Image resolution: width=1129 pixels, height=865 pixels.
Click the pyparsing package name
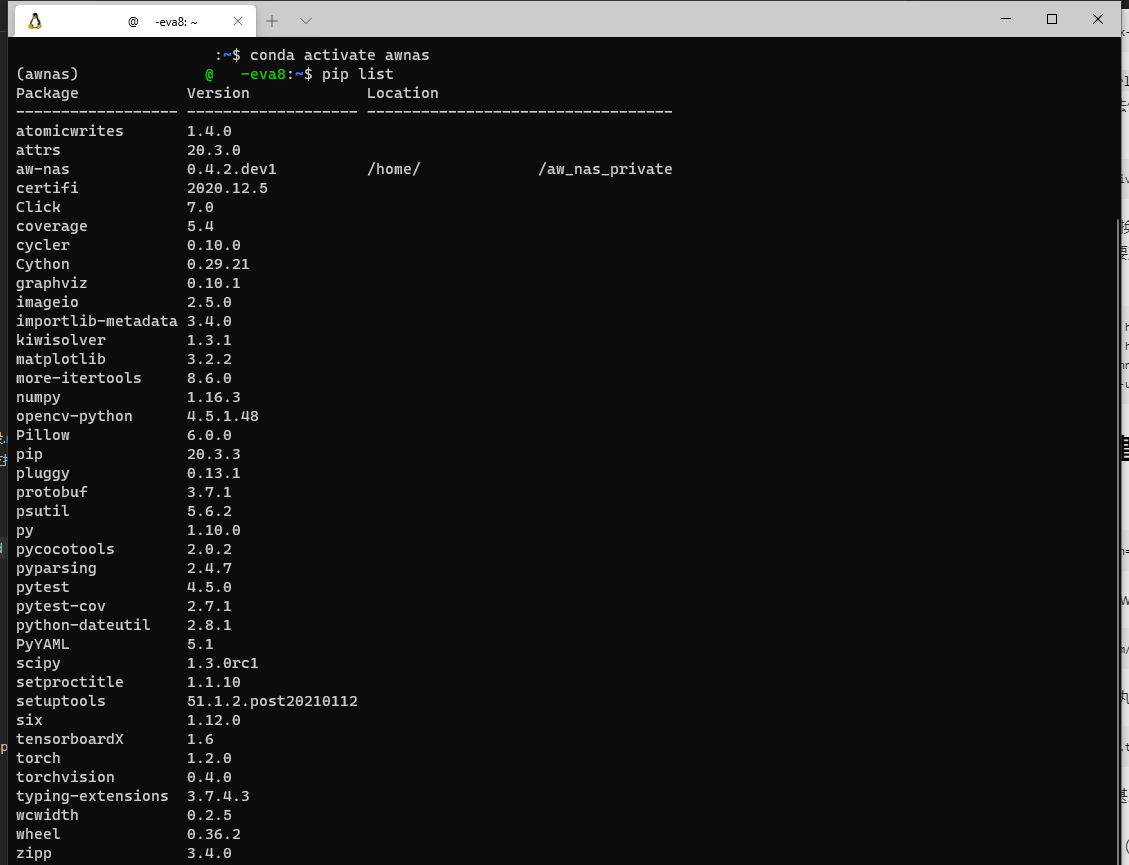[56, 568]
